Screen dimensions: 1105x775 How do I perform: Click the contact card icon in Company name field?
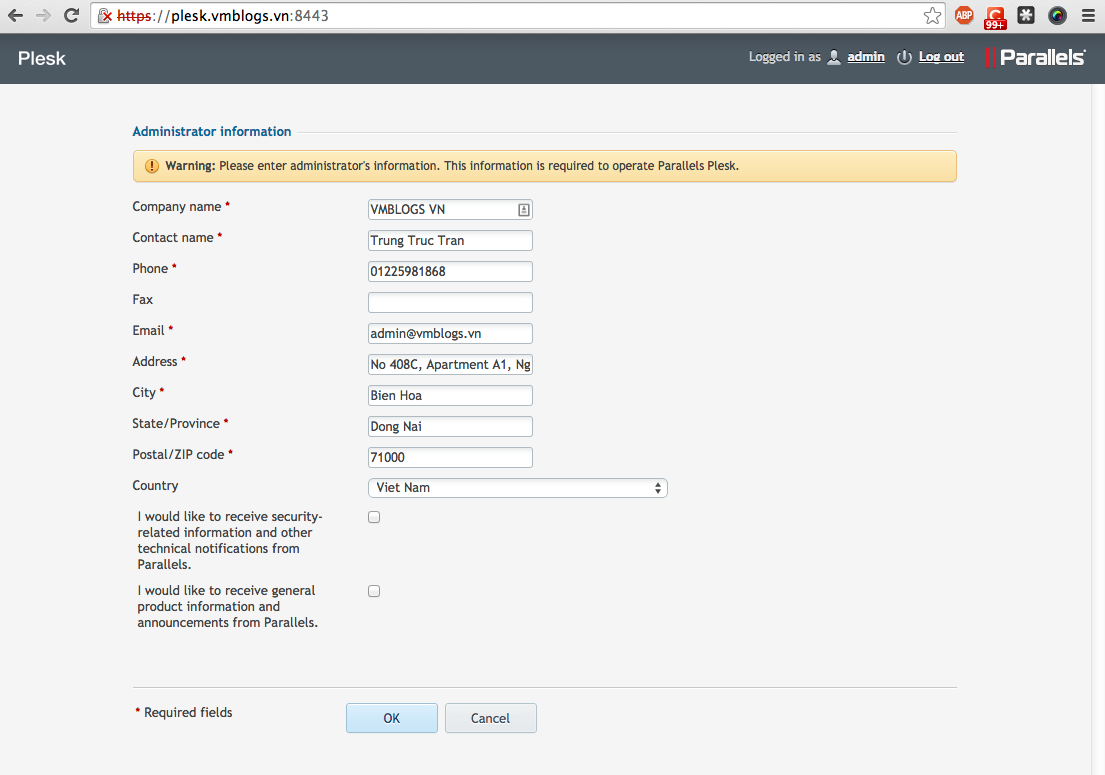[x=523, y=210]
